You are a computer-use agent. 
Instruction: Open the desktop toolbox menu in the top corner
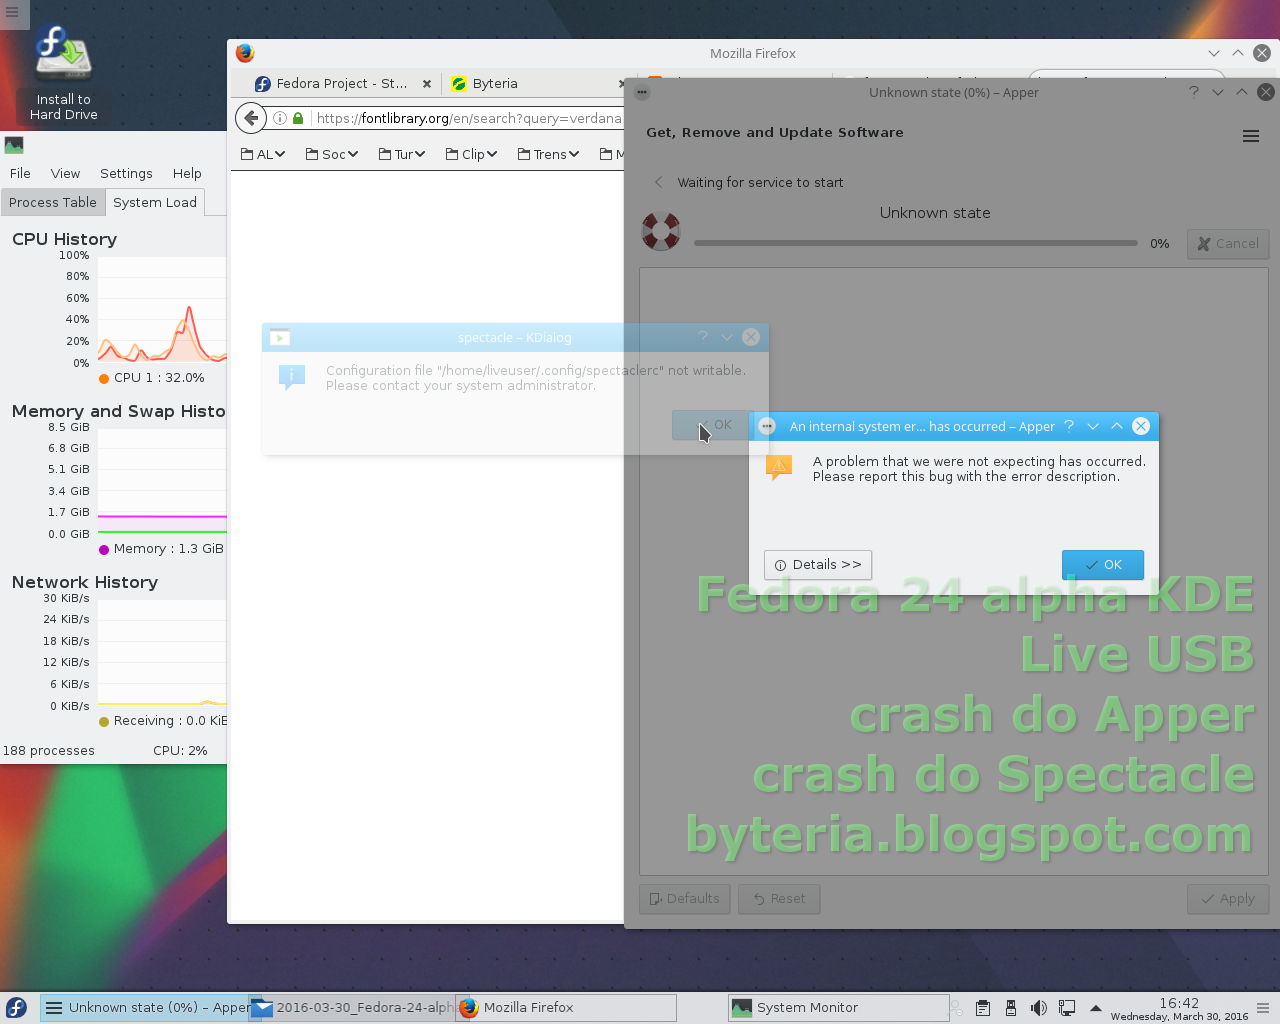tap(12, 12)
